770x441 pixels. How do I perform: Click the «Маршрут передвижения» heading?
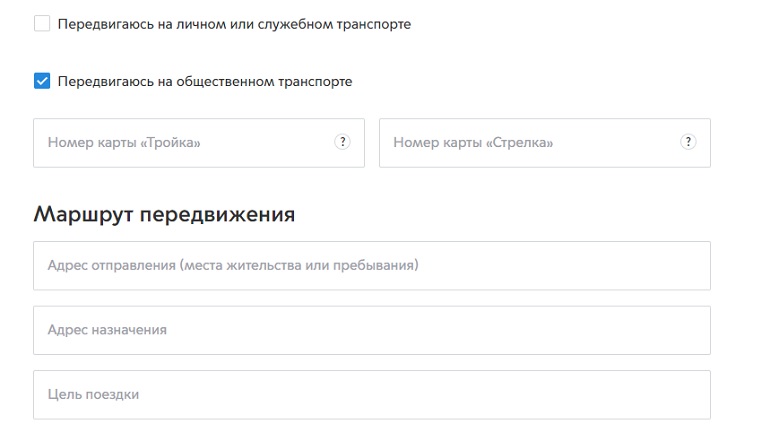tap(164, 215)
